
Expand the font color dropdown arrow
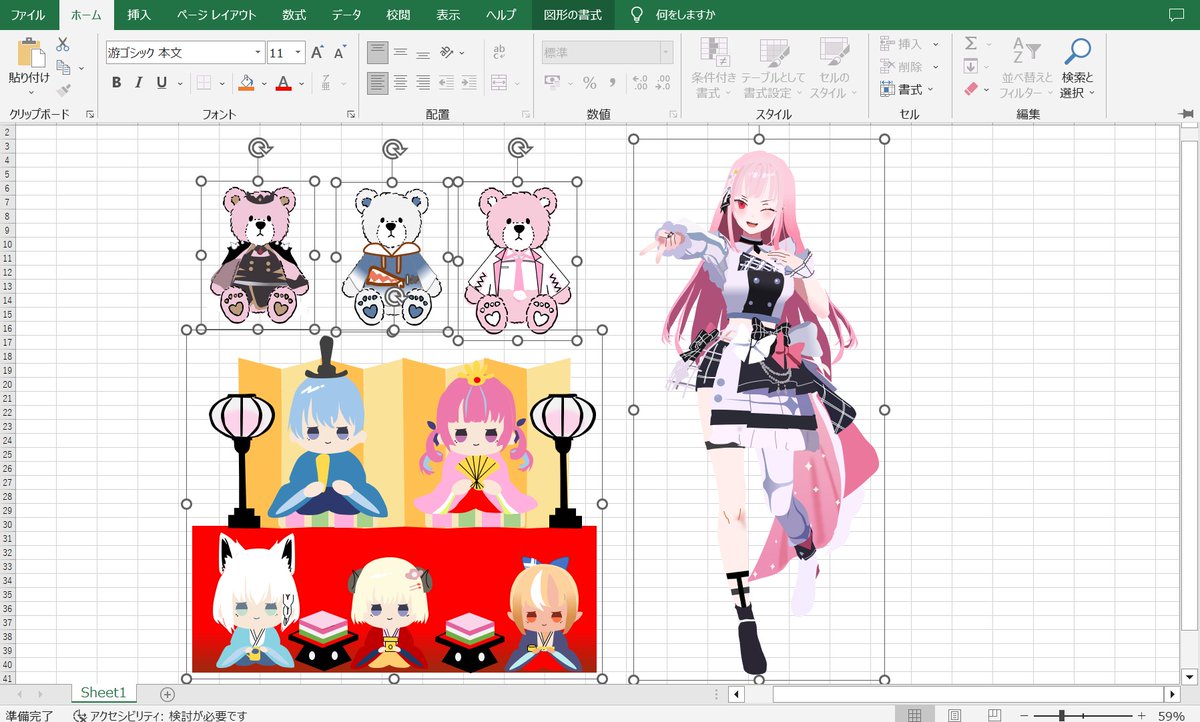coord(300,83)
